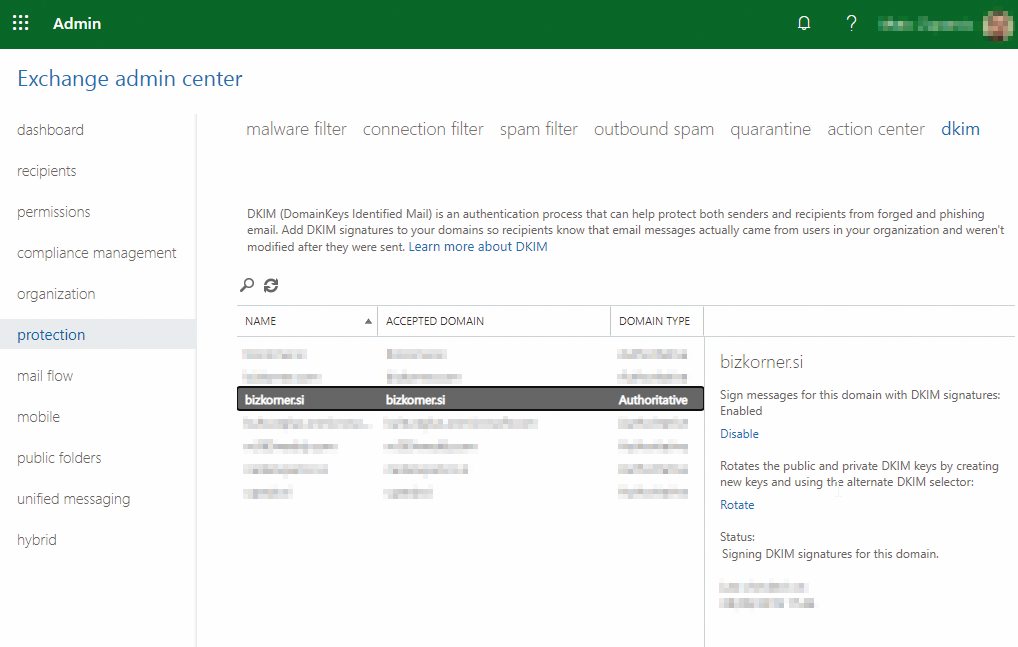This screenshot has width=1018, height=647.
Task: Click Disable link for bizkorner.si
Action: [x=739, y=433]
